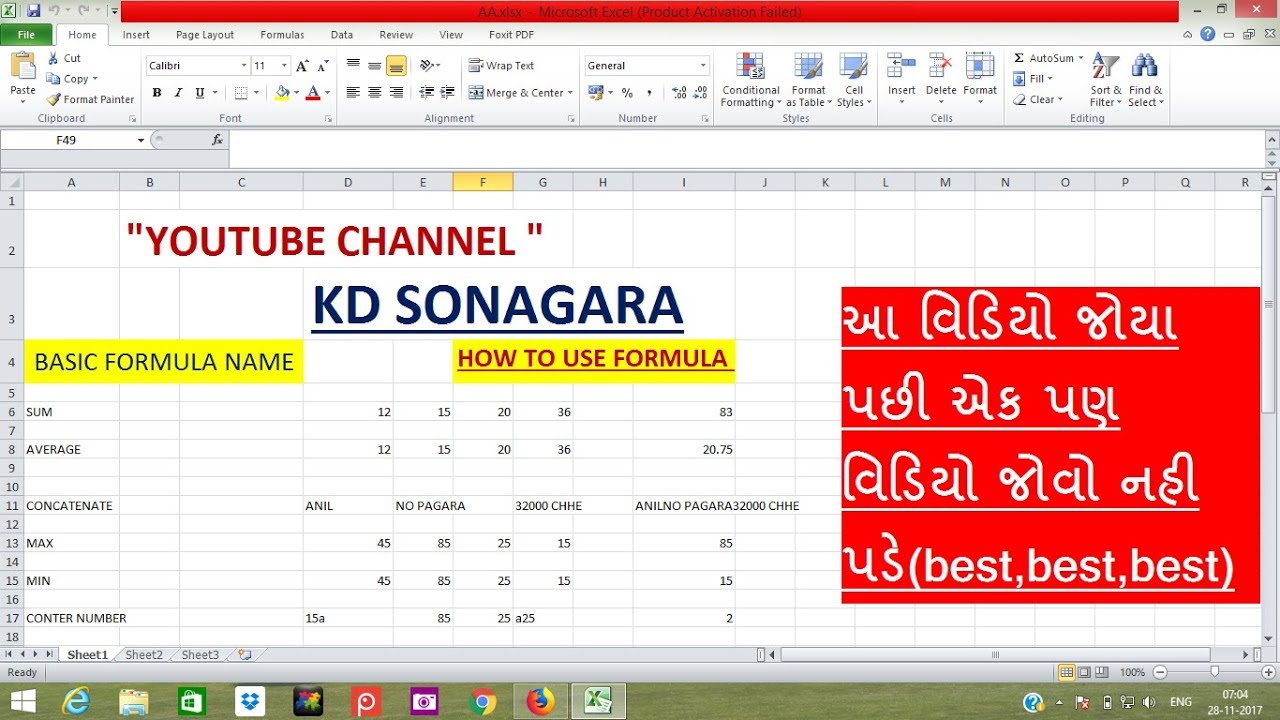The image size is (1280, 720).
Task: Click Clear button
Action: (x=1037, y=100)
